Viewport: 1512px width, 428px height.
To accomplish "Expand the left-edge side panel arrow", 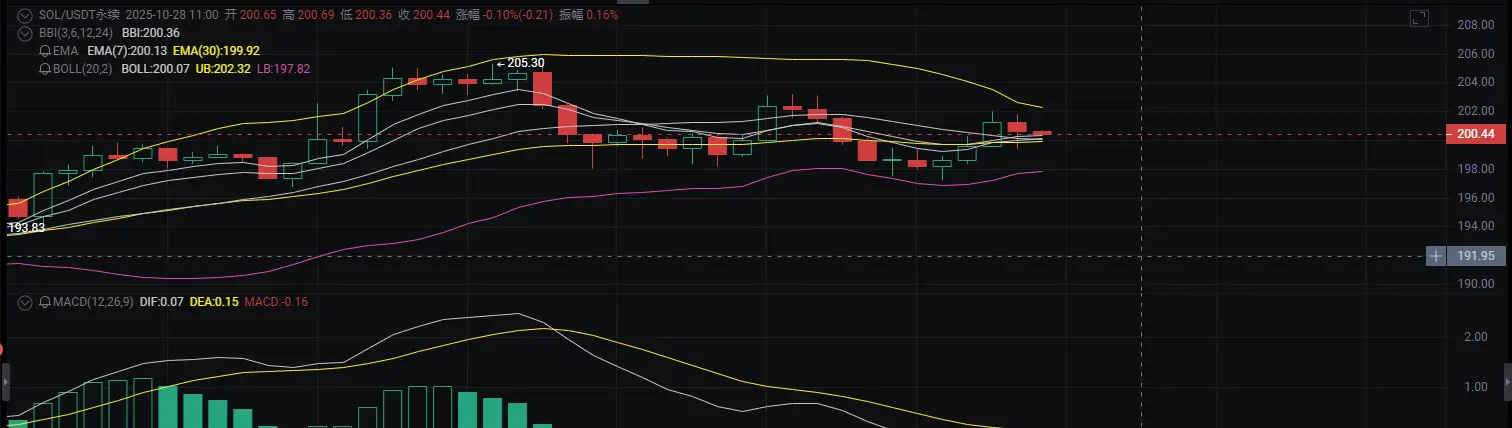I will pos(4,382).
